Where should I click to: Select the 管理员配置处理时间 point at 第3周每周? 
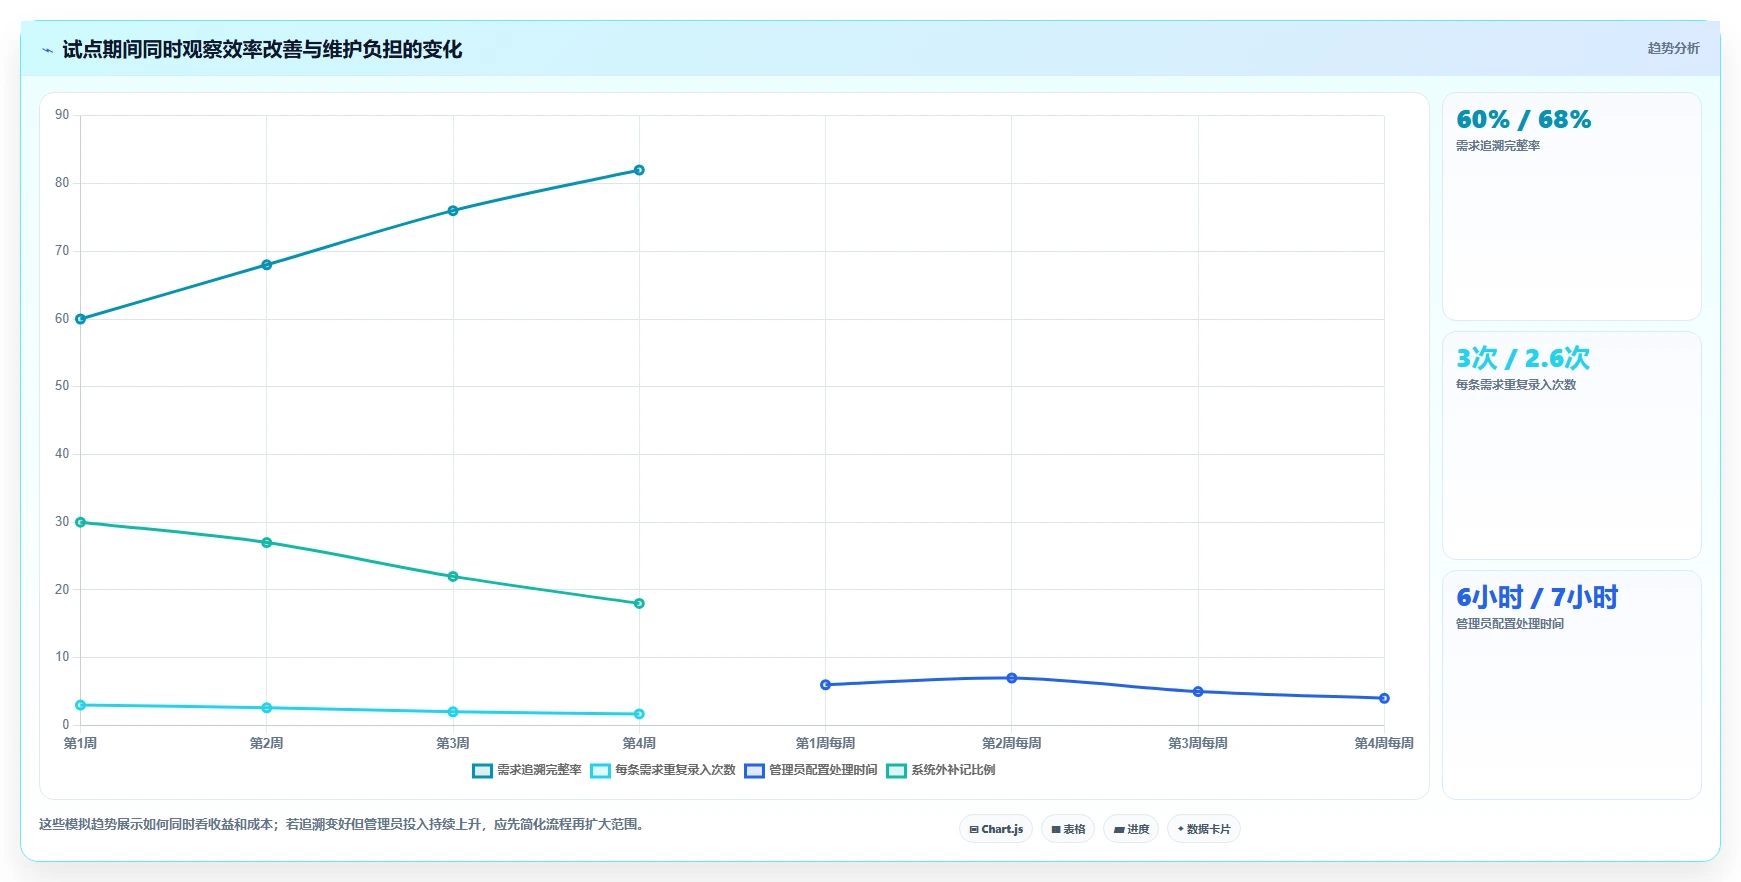tap(1198, 692)
